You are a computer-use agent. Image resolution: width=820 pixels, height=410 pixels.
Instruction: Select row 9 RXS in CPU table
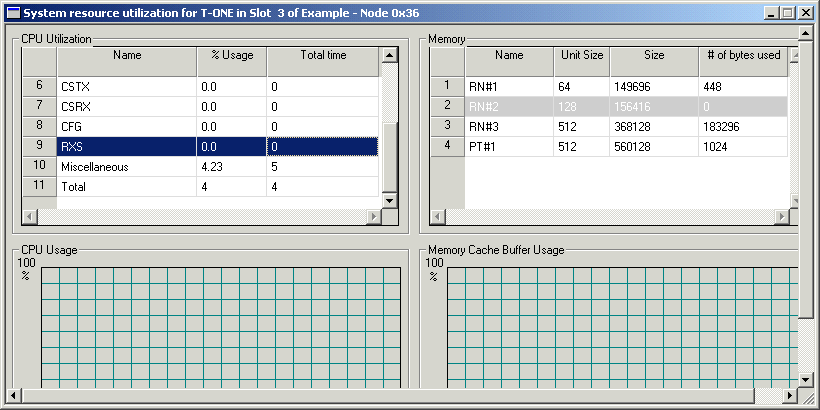[x=127, y=146]
